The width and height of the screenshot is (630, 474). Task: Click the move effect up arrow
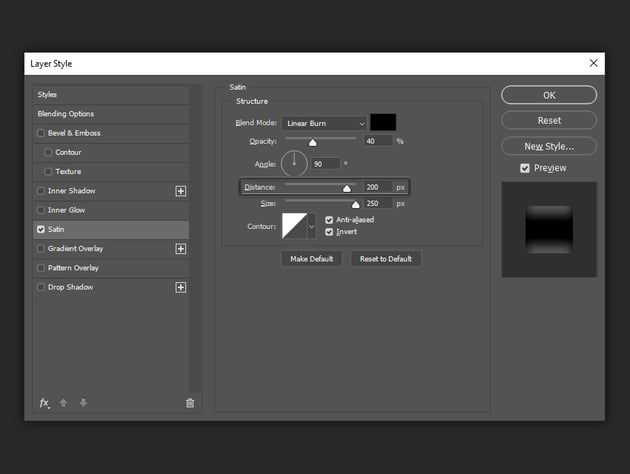click(64, 403)
